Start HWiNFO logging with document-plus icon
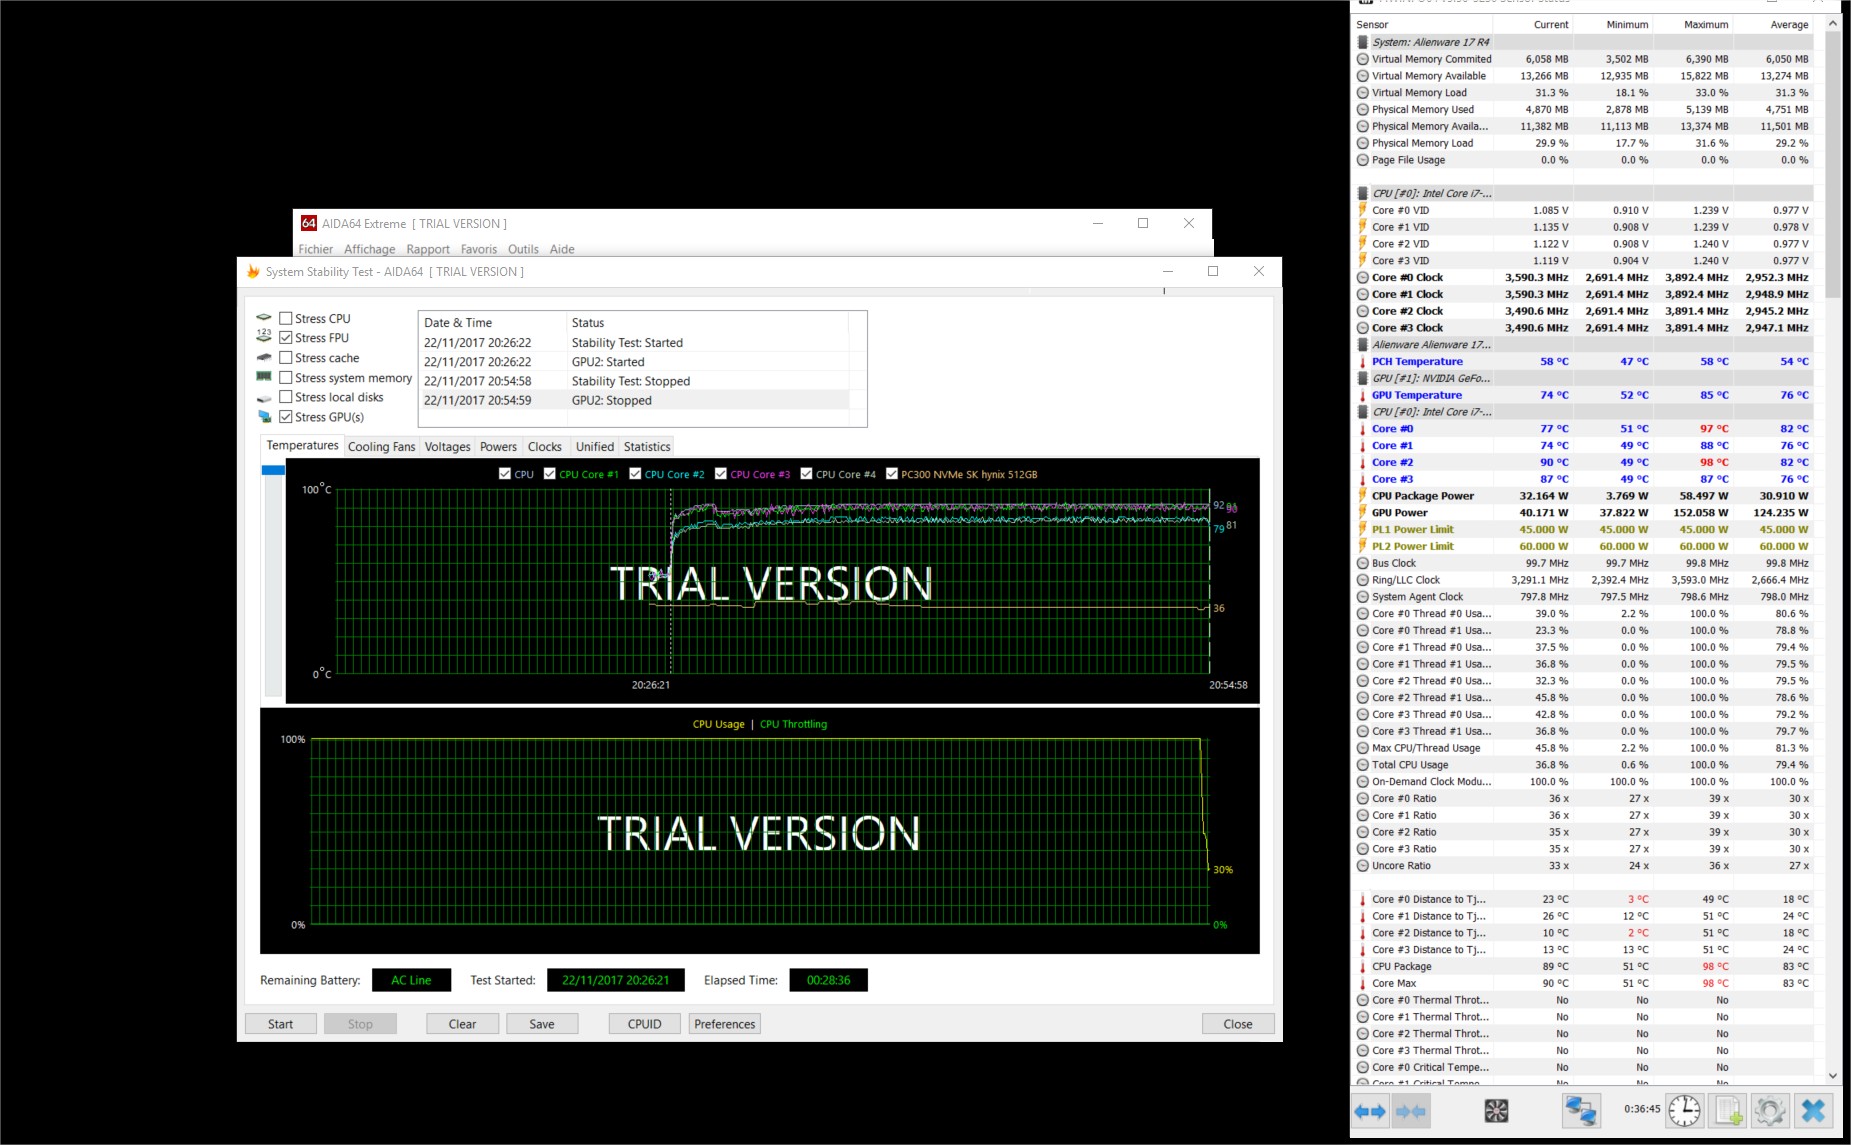Screen dimensions: 1851x1145 1727,1110
